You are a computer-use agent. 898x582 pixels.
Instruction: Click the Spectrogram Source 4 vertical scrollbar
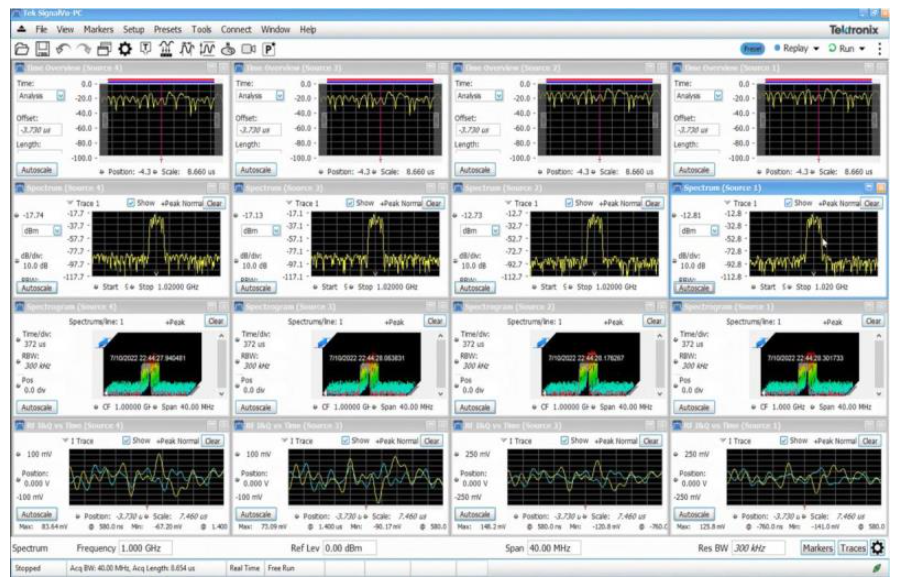point(222,364)
